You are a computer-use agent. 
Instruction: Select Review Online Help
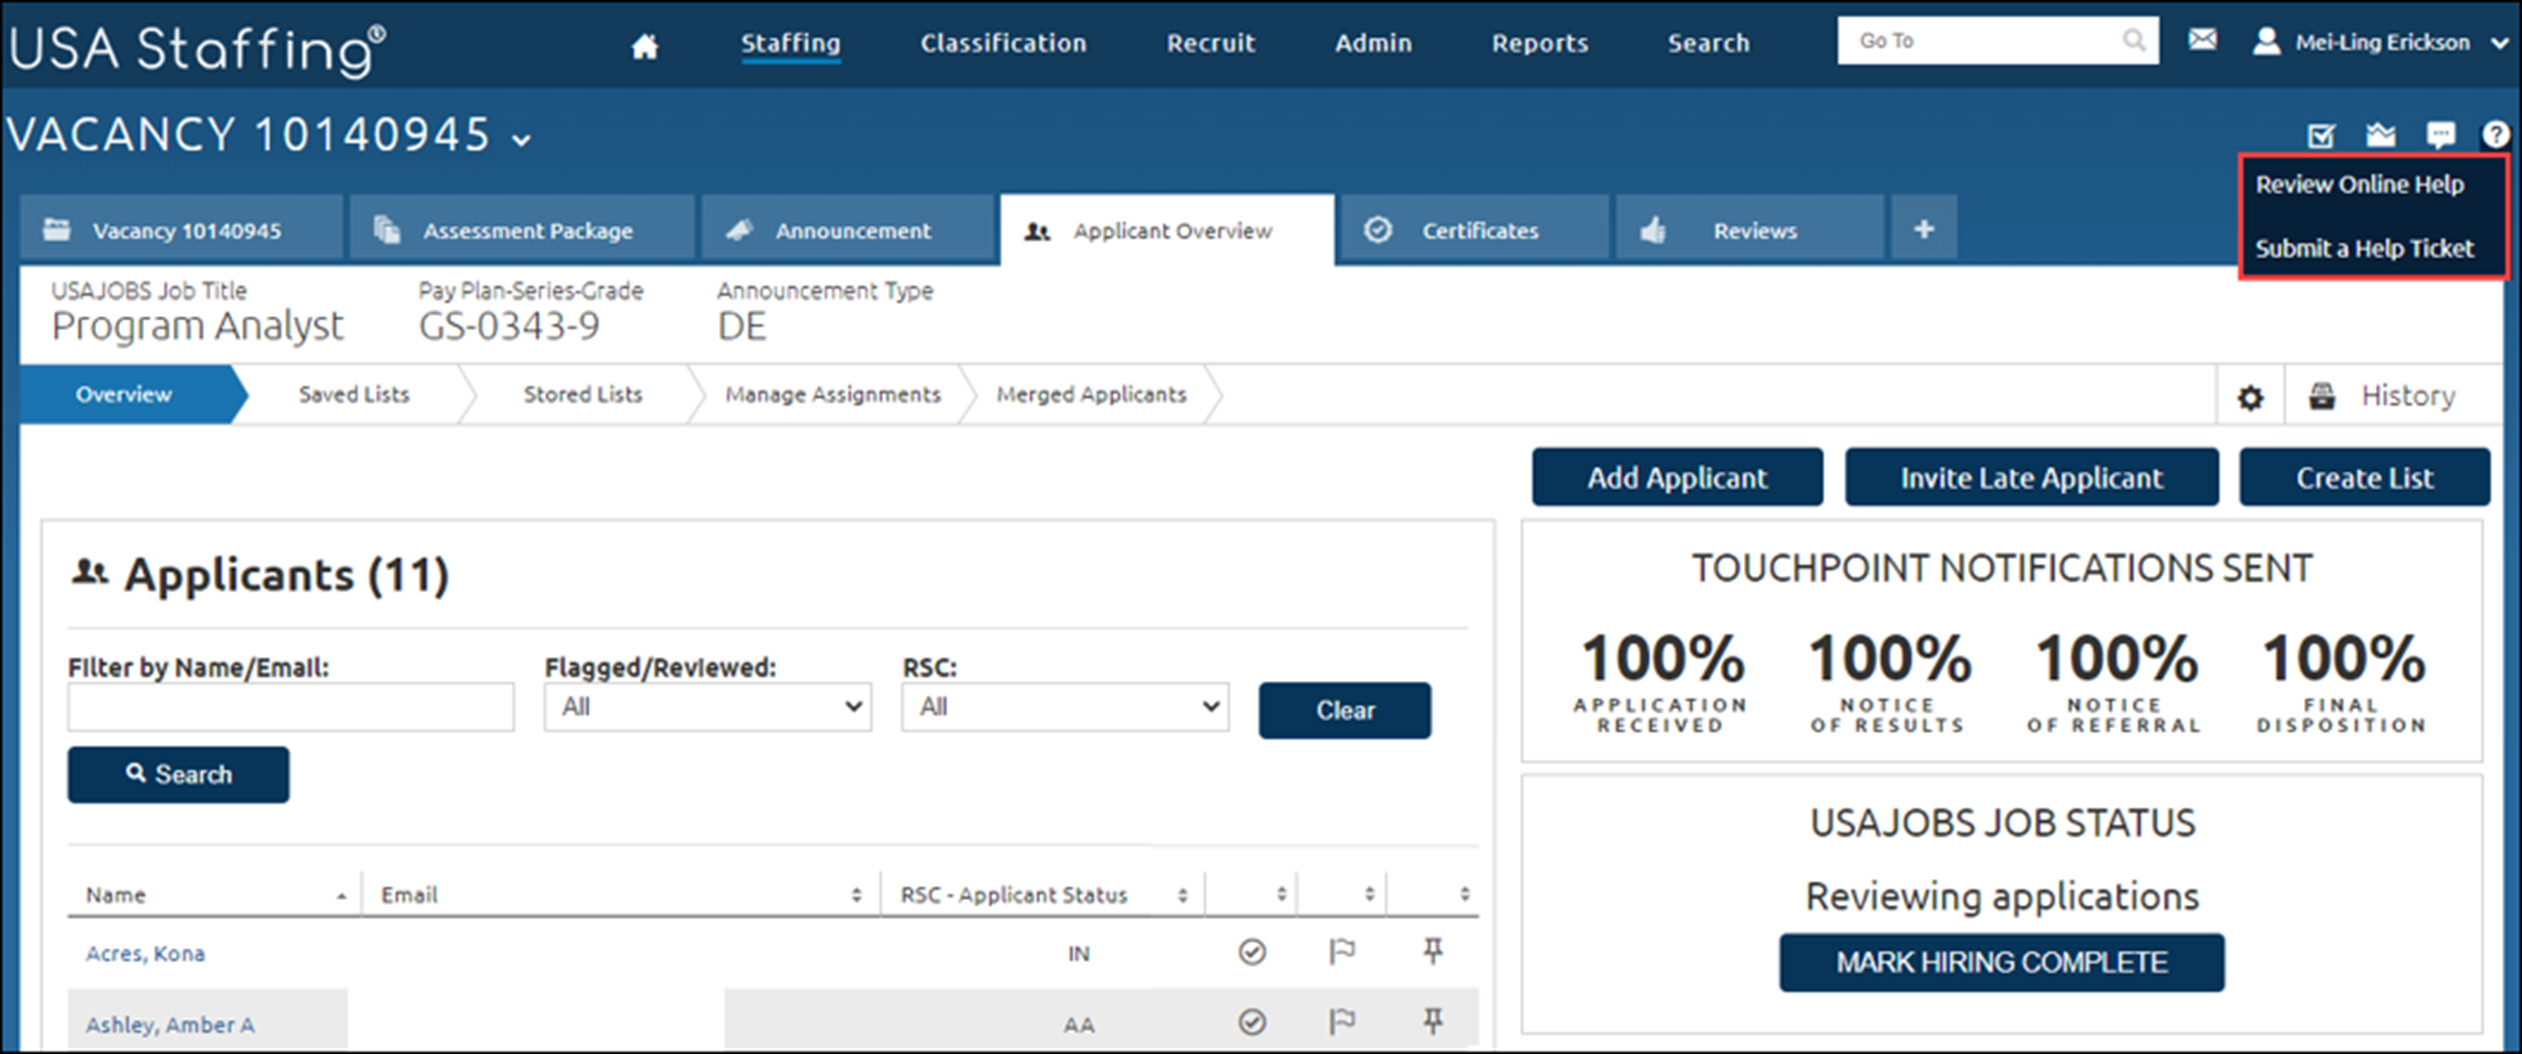pyautogui.click(x=2359, y=185)
